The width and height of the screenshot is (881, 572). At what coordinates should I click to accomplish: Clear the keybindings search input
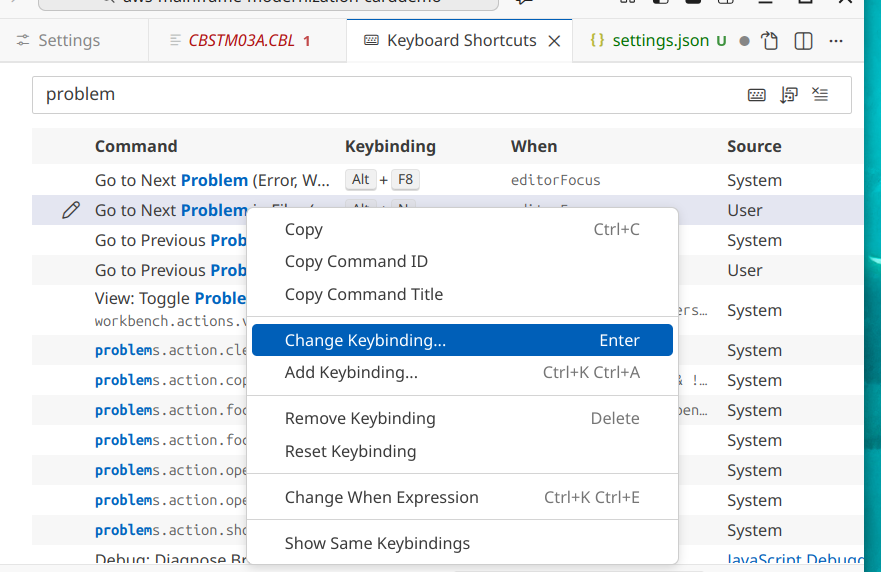point(821,95)
